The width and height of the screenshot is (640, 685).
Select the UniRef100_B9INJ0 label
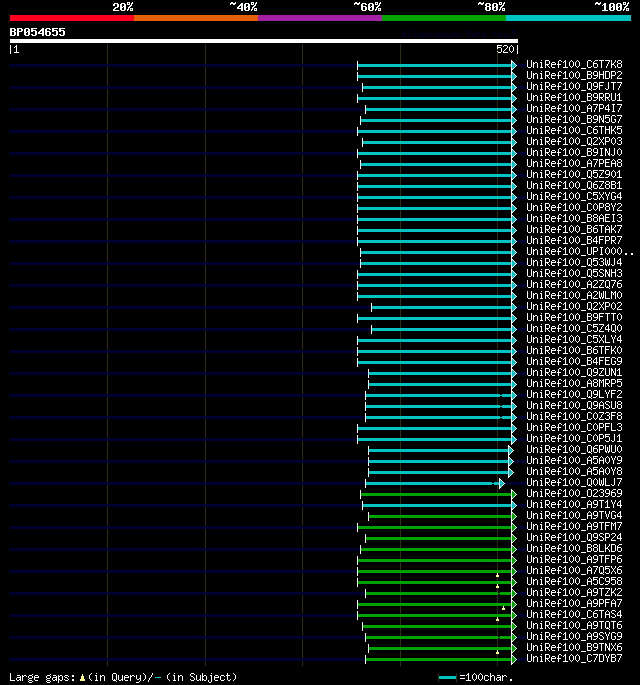pyautogui.click(x=574, y=152)
